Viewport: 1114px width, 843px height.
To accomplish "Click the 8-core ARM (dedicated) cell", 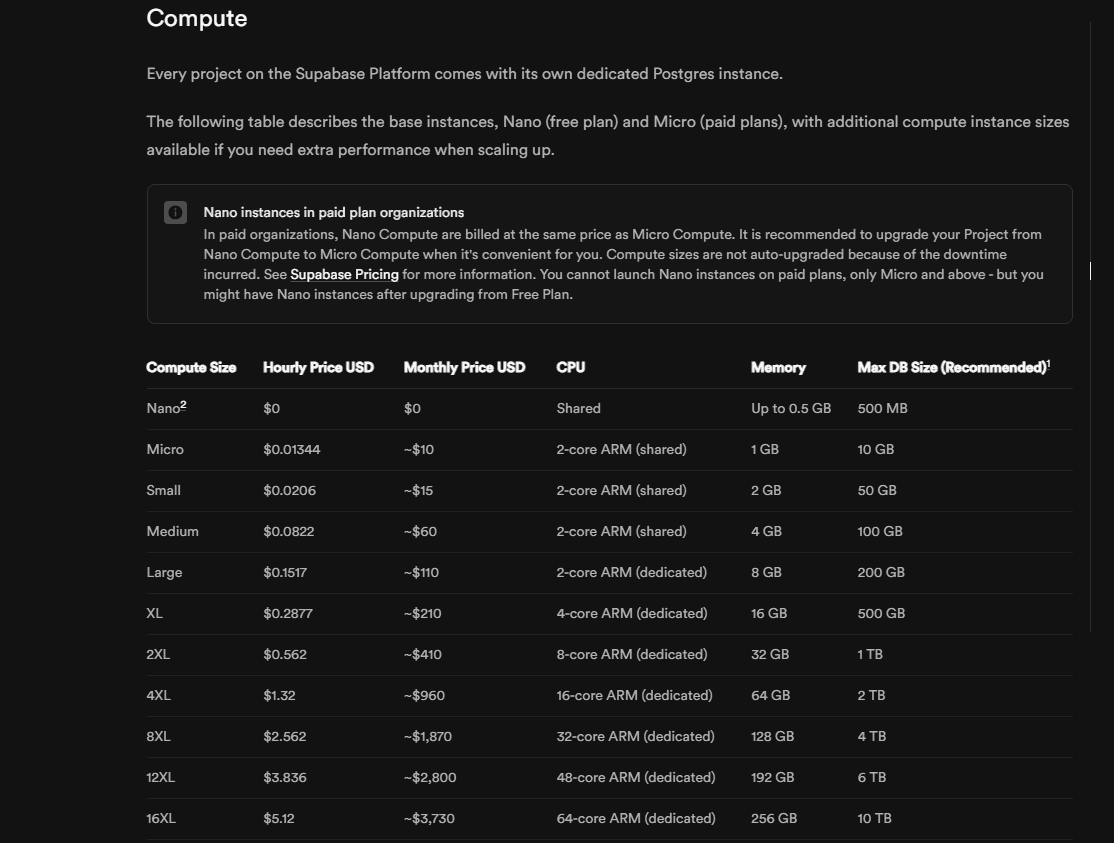I will point(632,655).
